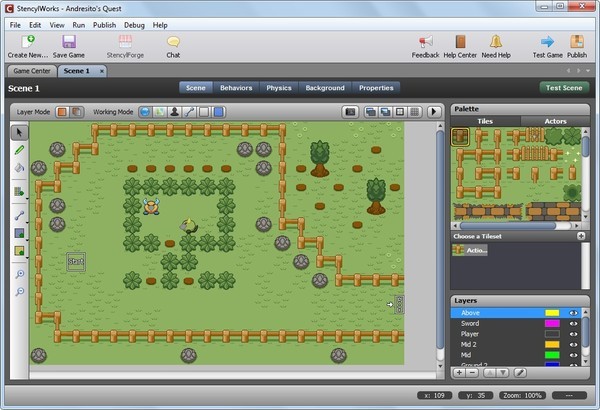Click the play arrow in scene toolbar
This screenshot has height=410, width=600.
[x=434, y=112]
